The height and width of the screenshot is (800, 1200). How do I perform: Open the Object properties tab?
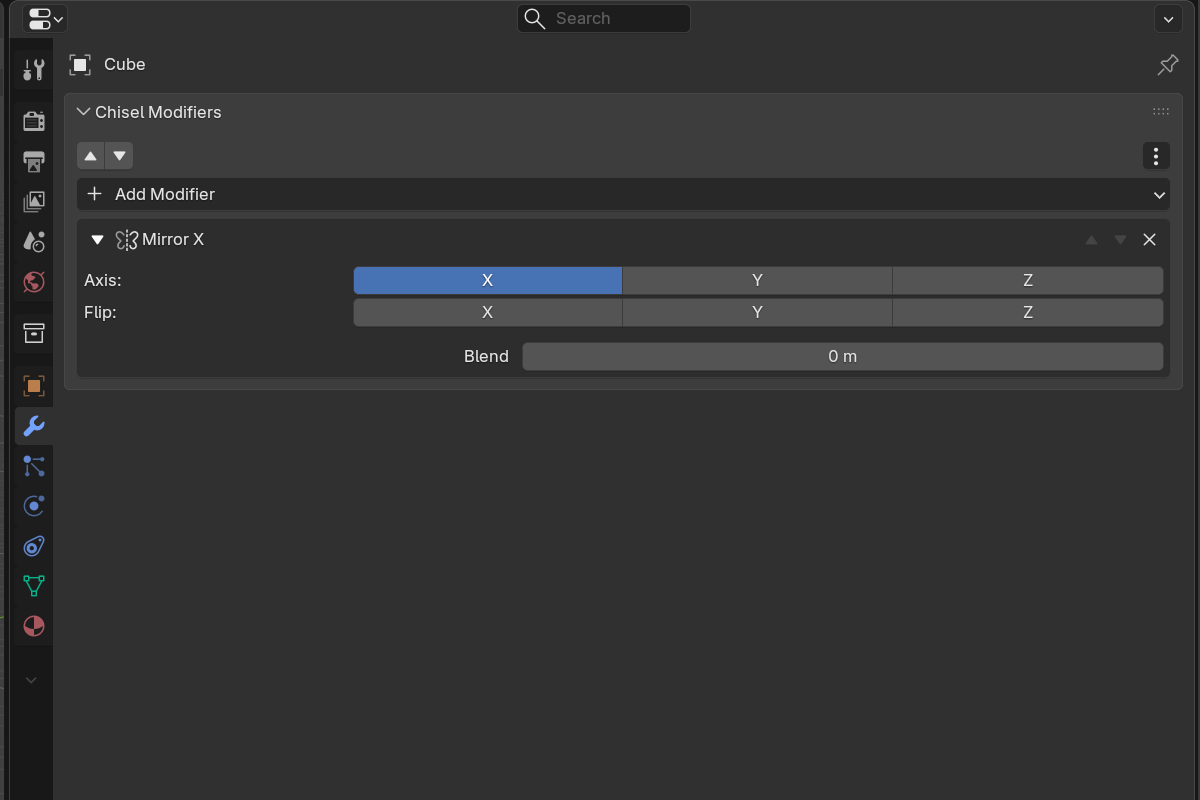[x=33, y=385]
